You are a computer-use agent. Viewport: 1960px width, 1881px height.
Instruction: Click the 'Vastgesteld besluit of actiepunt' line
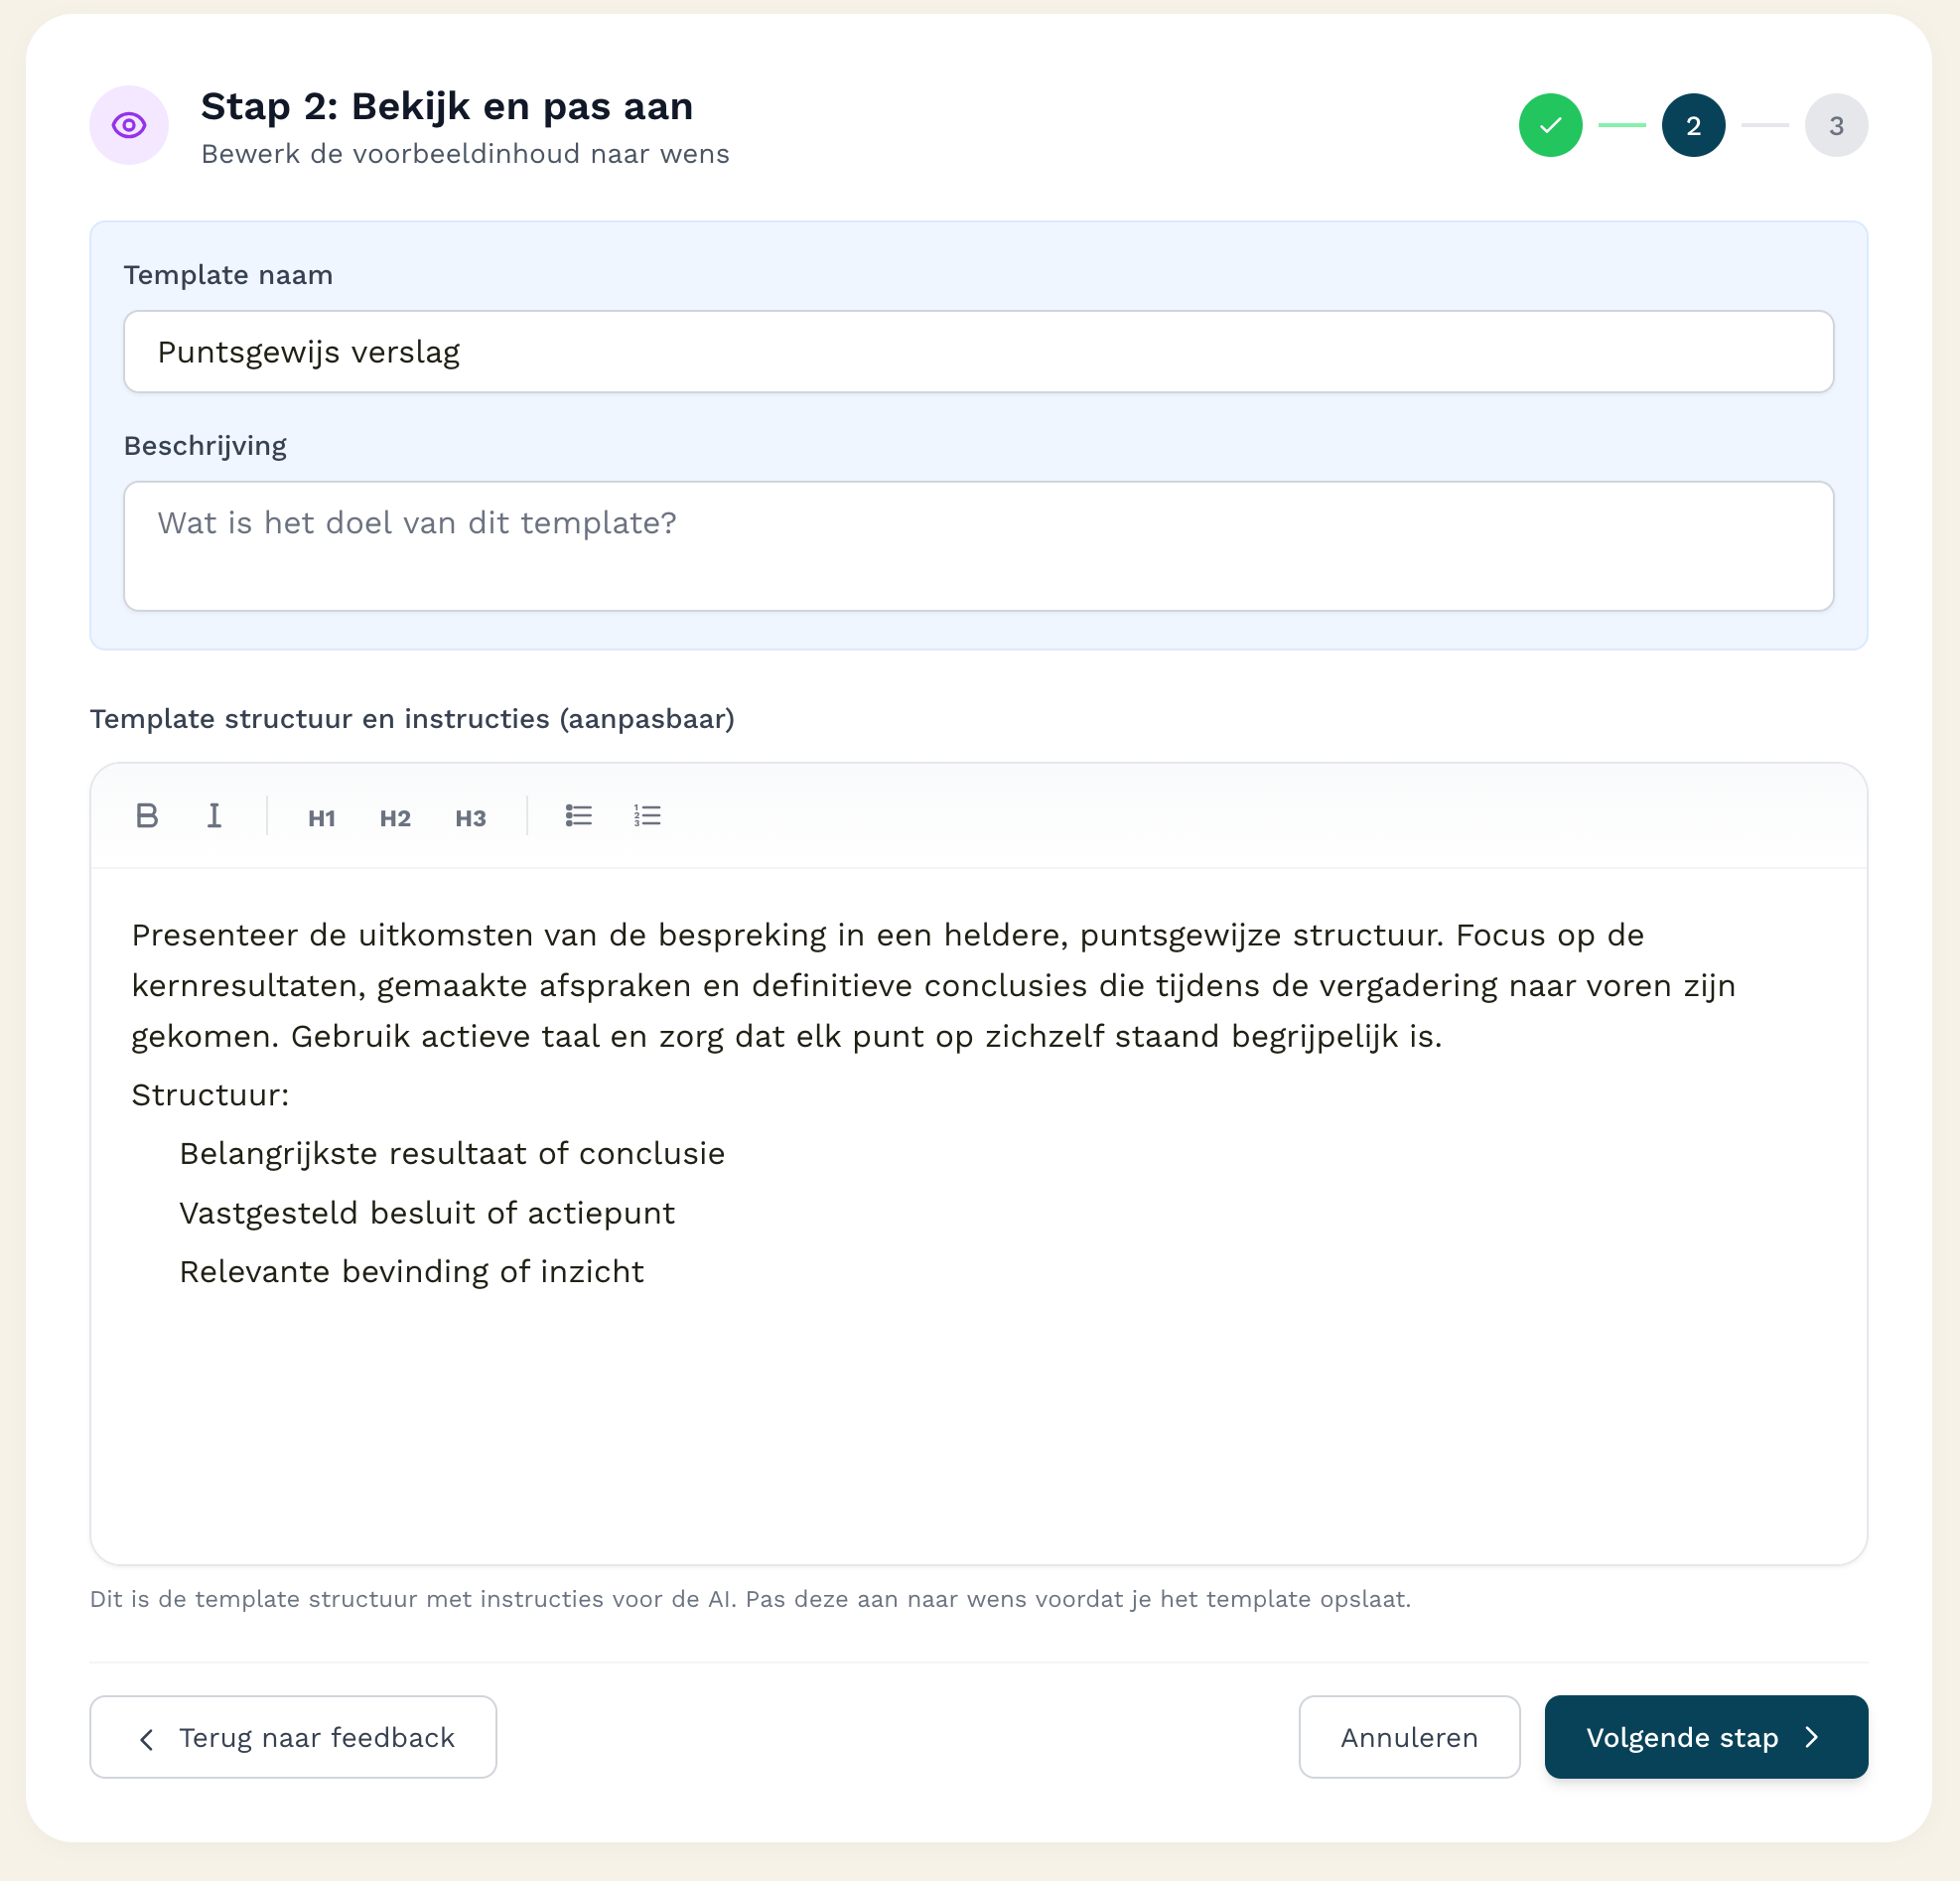[x=427, y=1213]
